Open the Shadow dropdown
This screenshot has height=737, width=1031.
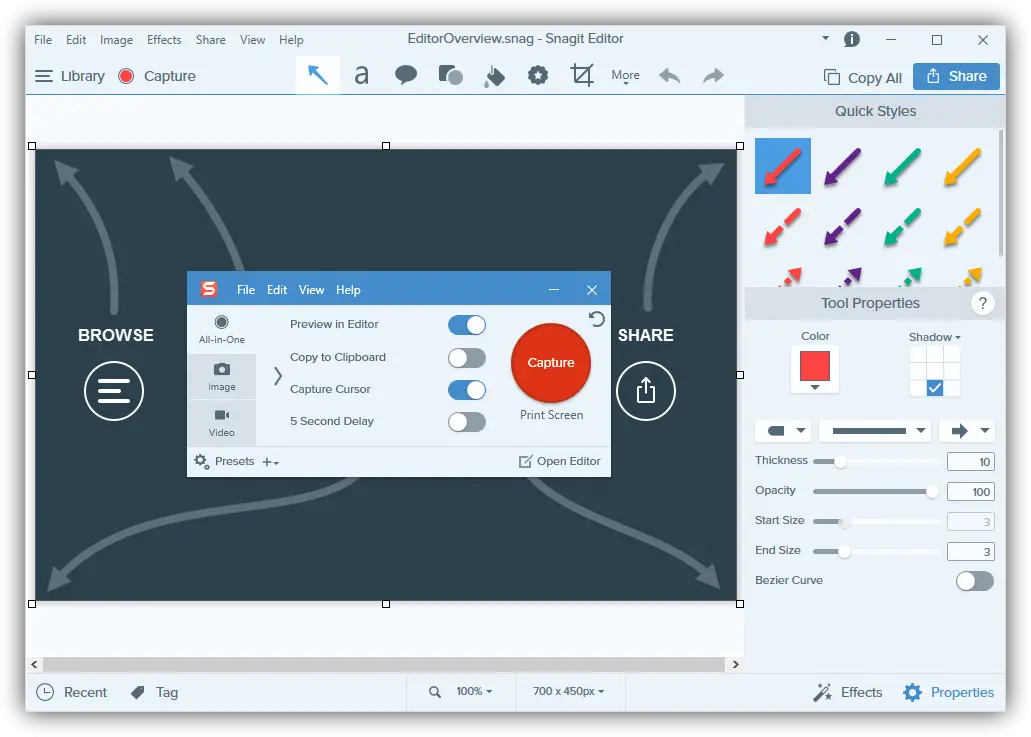click(x=934, y=337)
